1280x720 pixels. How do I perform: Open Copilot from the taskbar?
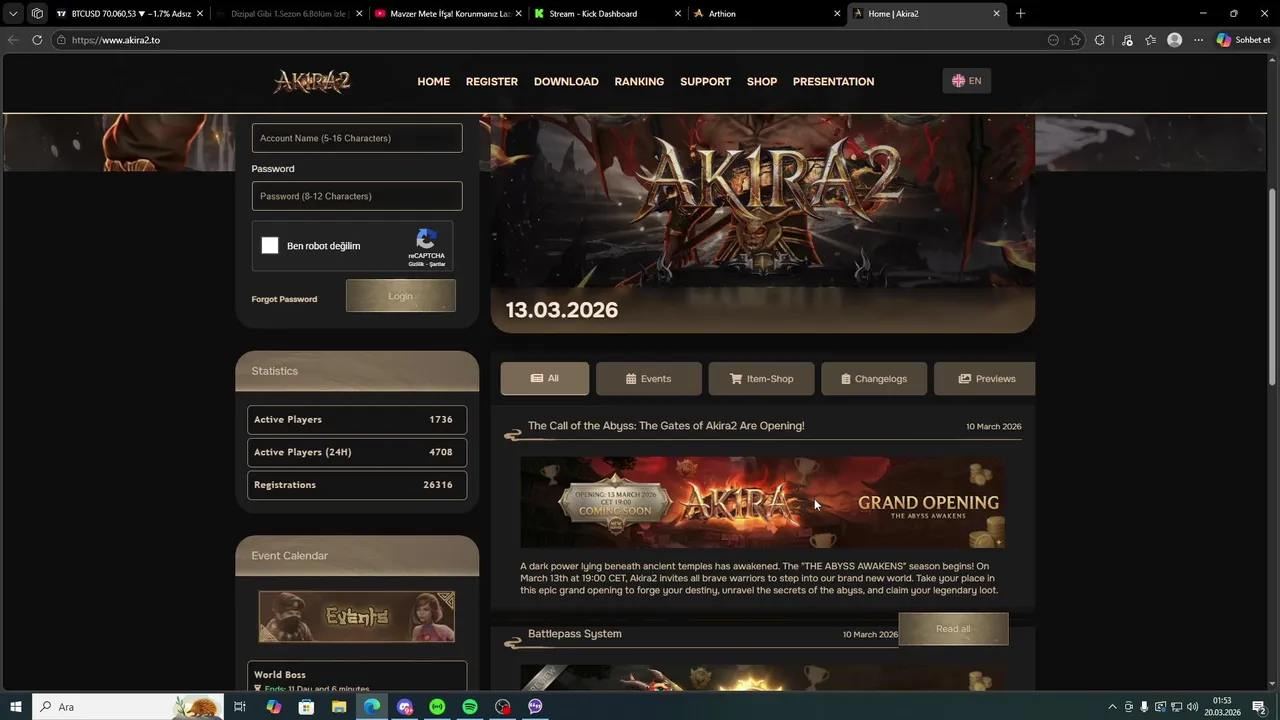[x=273, y=707]
